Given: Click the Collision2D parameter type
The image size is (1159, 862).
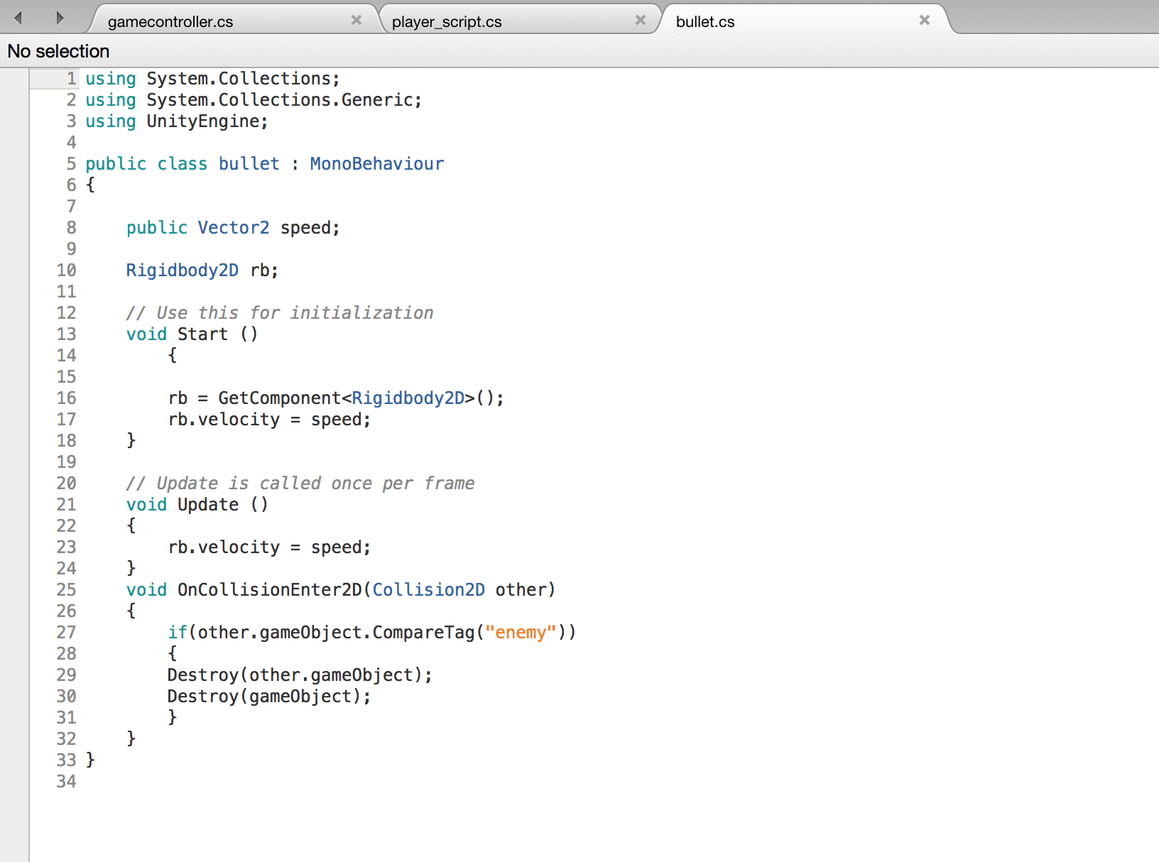Looking at the screenshot, I should pos(428,590).
